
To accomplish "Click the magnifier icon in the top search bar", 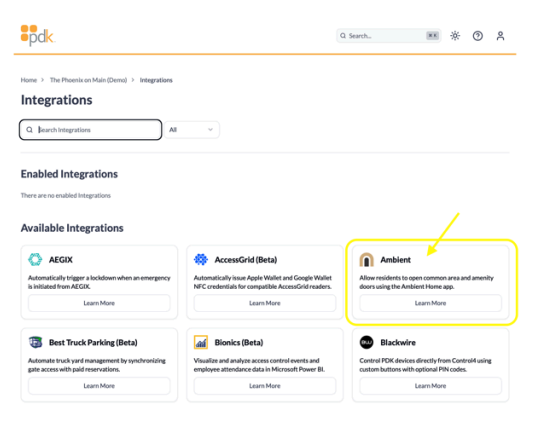I will coord(343,36).
